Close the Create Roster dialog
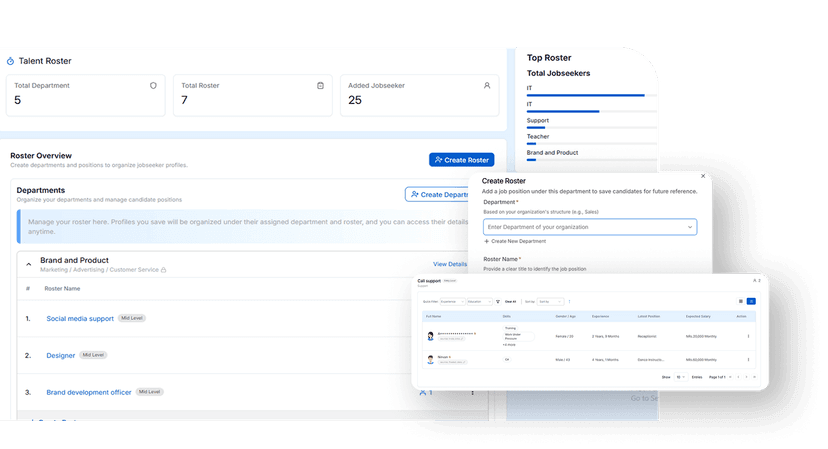The height and width of the screenshot is (449, 828). (703, 176)
